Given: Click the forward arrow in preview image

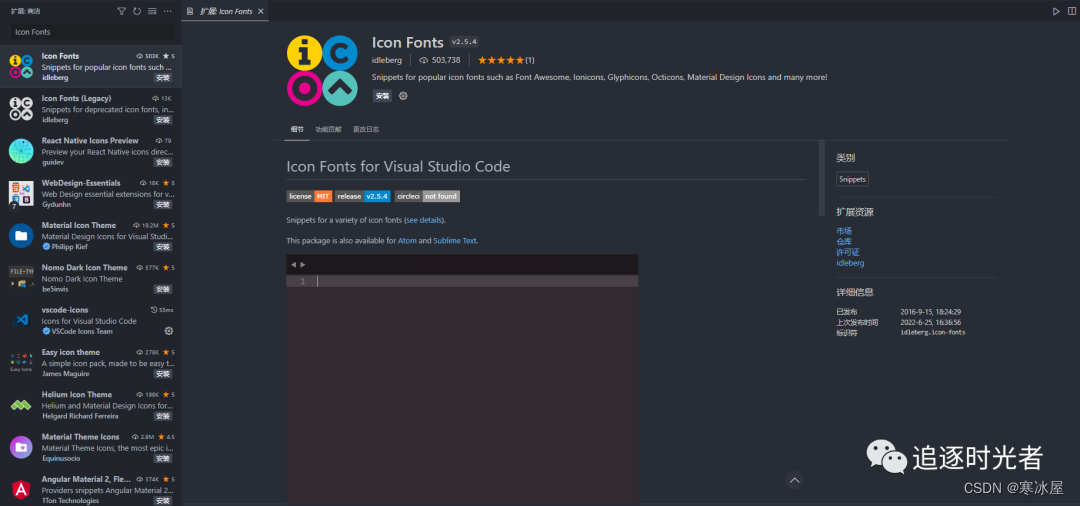Looking at the screenshot, I should click(x=303, y=264).
